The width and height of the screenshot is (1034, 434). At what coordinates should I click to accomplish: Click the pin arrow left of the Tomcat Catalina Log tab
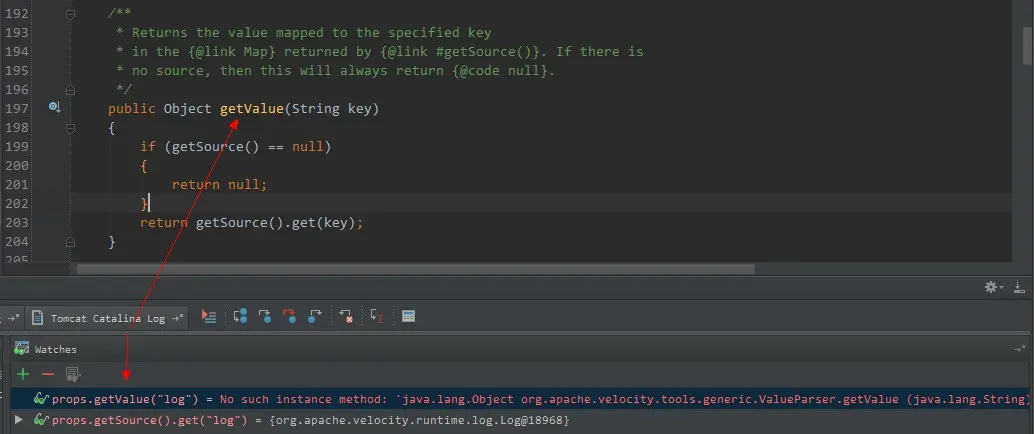14,318
